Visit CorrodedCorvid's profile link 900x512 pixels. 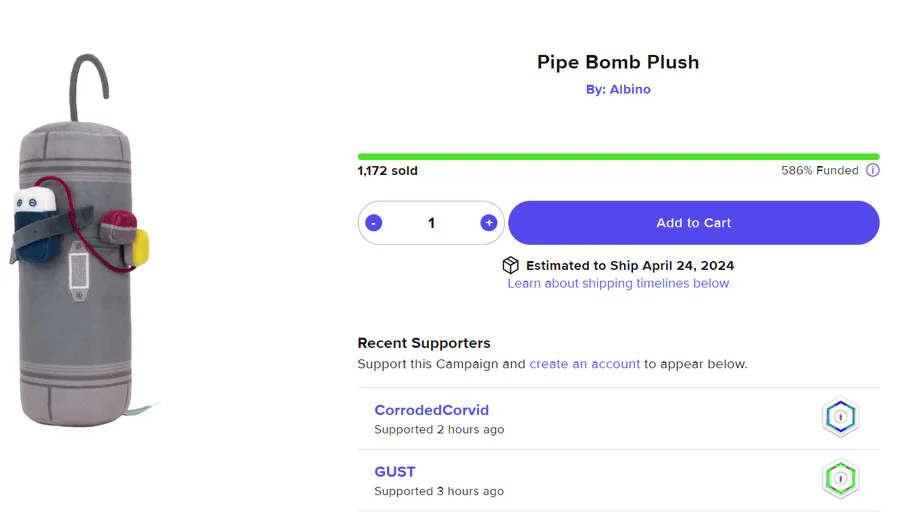pos(431,410)
